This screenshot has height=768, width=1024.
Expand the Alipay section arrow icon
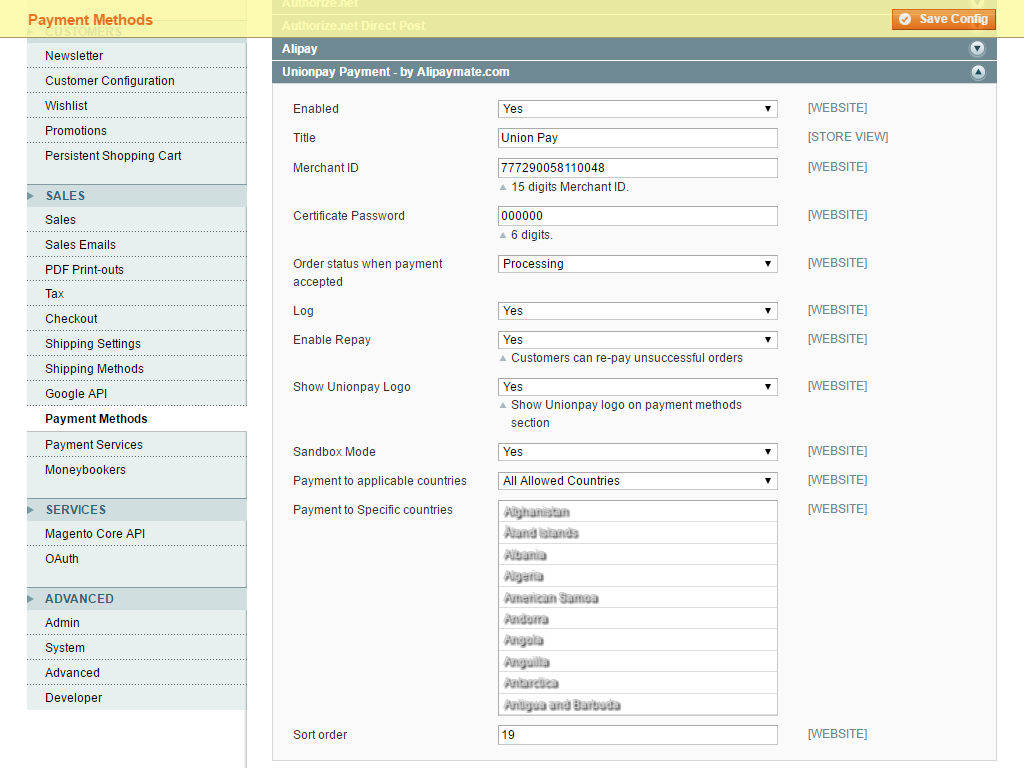click(x=977, y=49)
